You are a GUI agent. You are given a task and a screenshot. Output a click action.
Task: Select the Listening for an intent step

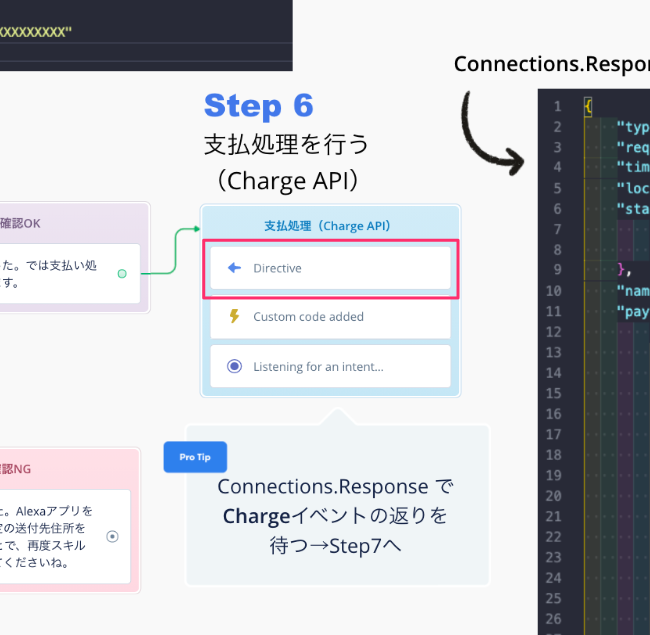[330, 366]
